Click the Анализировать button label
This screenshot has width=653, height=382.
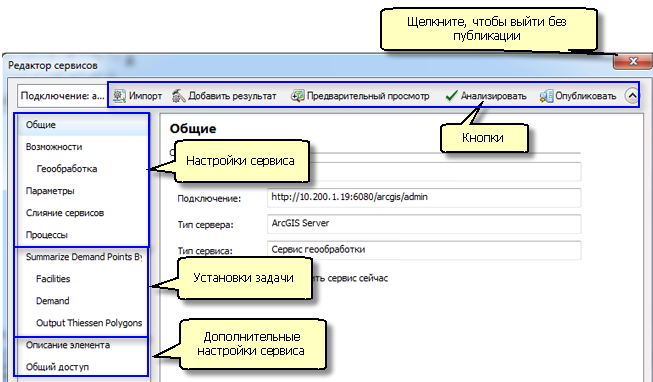[493, 96]
